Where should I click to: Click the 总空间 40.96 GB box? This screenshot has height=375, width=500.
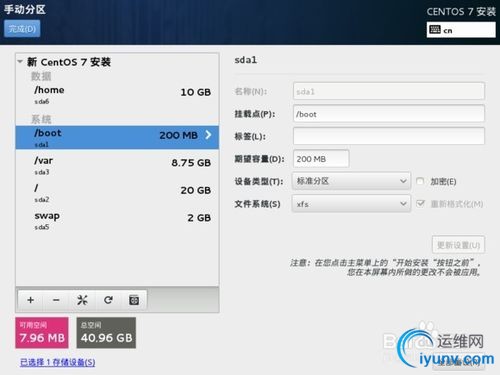click(x=106, y=333)
